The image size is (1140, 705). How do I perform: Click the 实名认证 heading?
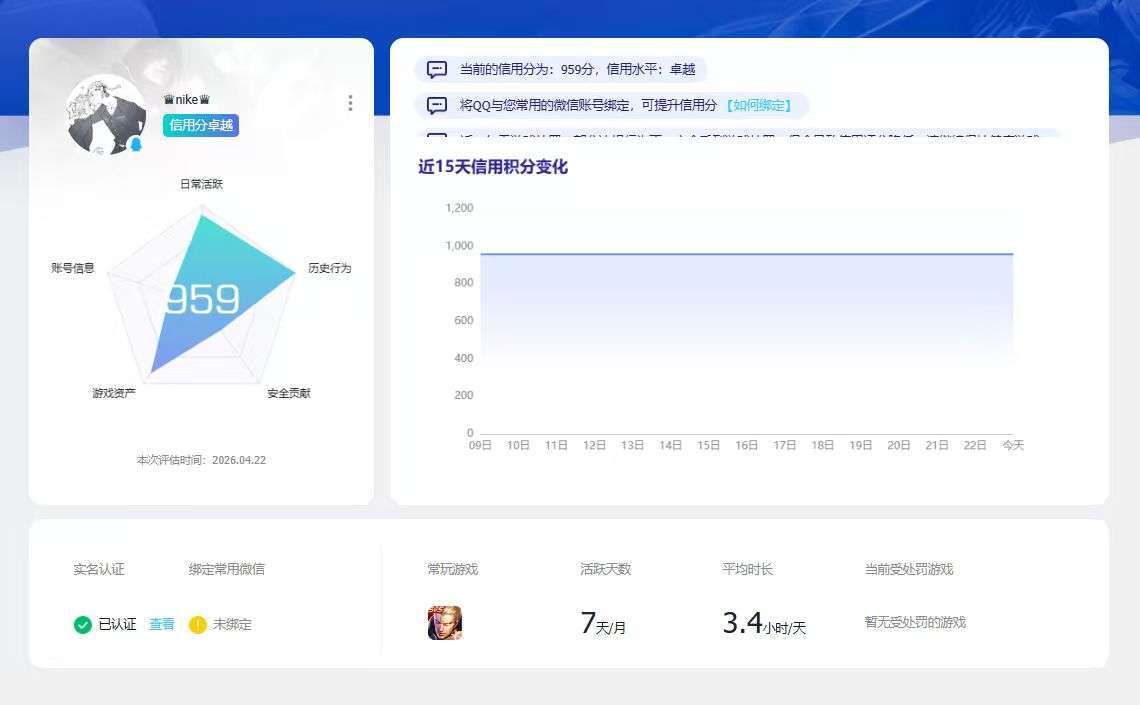click(x=99, y=569)
